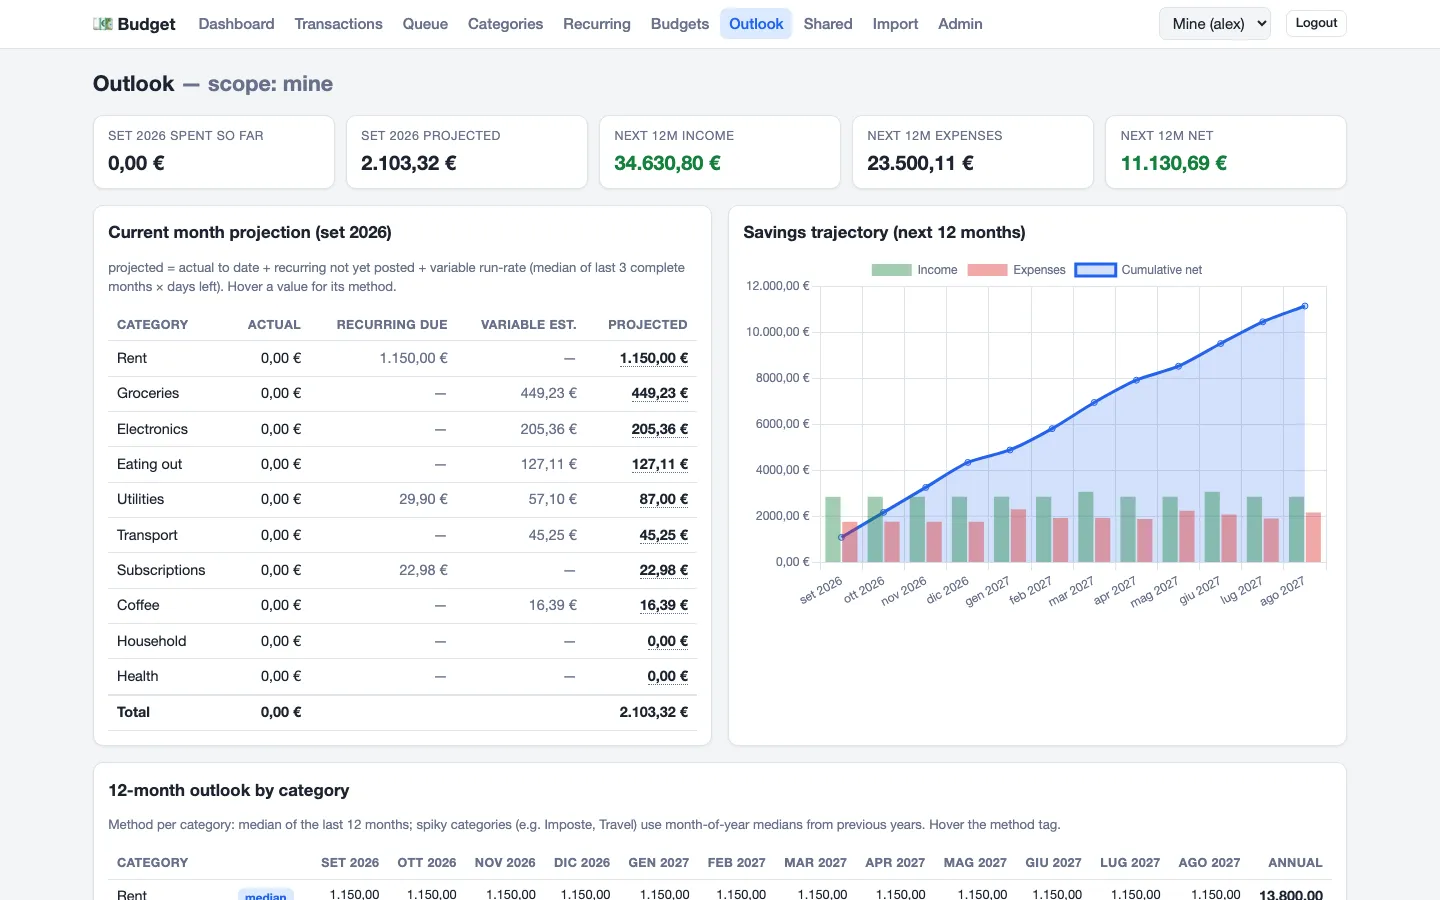
Task: Click the Groceries projected value 449,23 €
Action: tap(660, 394)
